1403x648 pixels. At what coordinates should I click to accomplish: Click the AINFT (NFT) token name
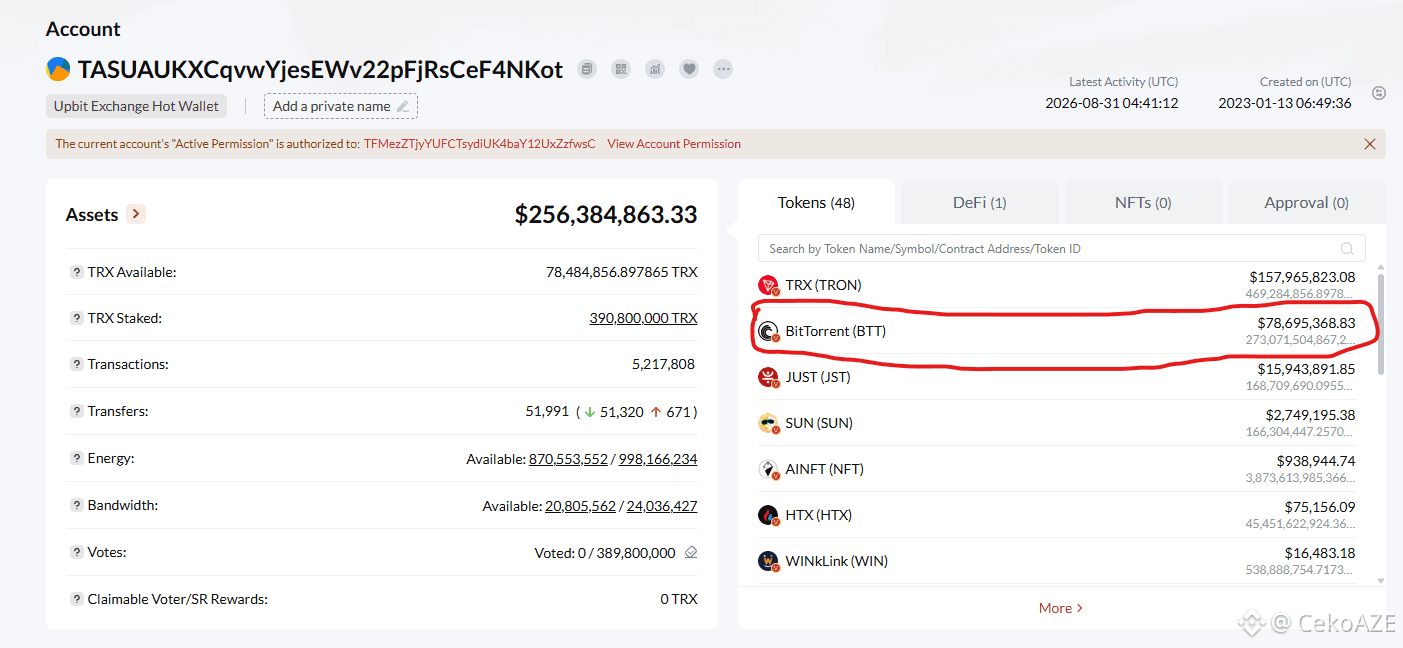[824, 469]
